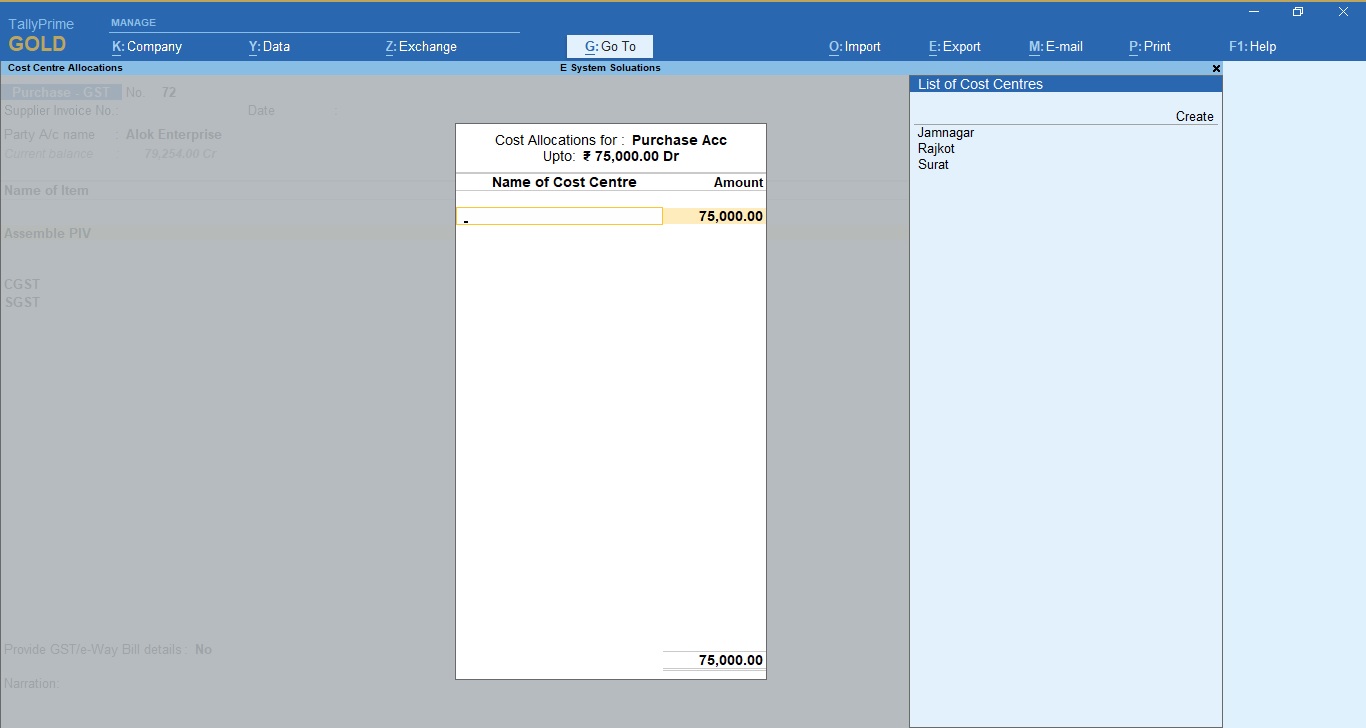The height and width of the screenshot is (728, 1366).
Task: Click the TallyPrime GOLD logo
Action: tap(40, 36)
